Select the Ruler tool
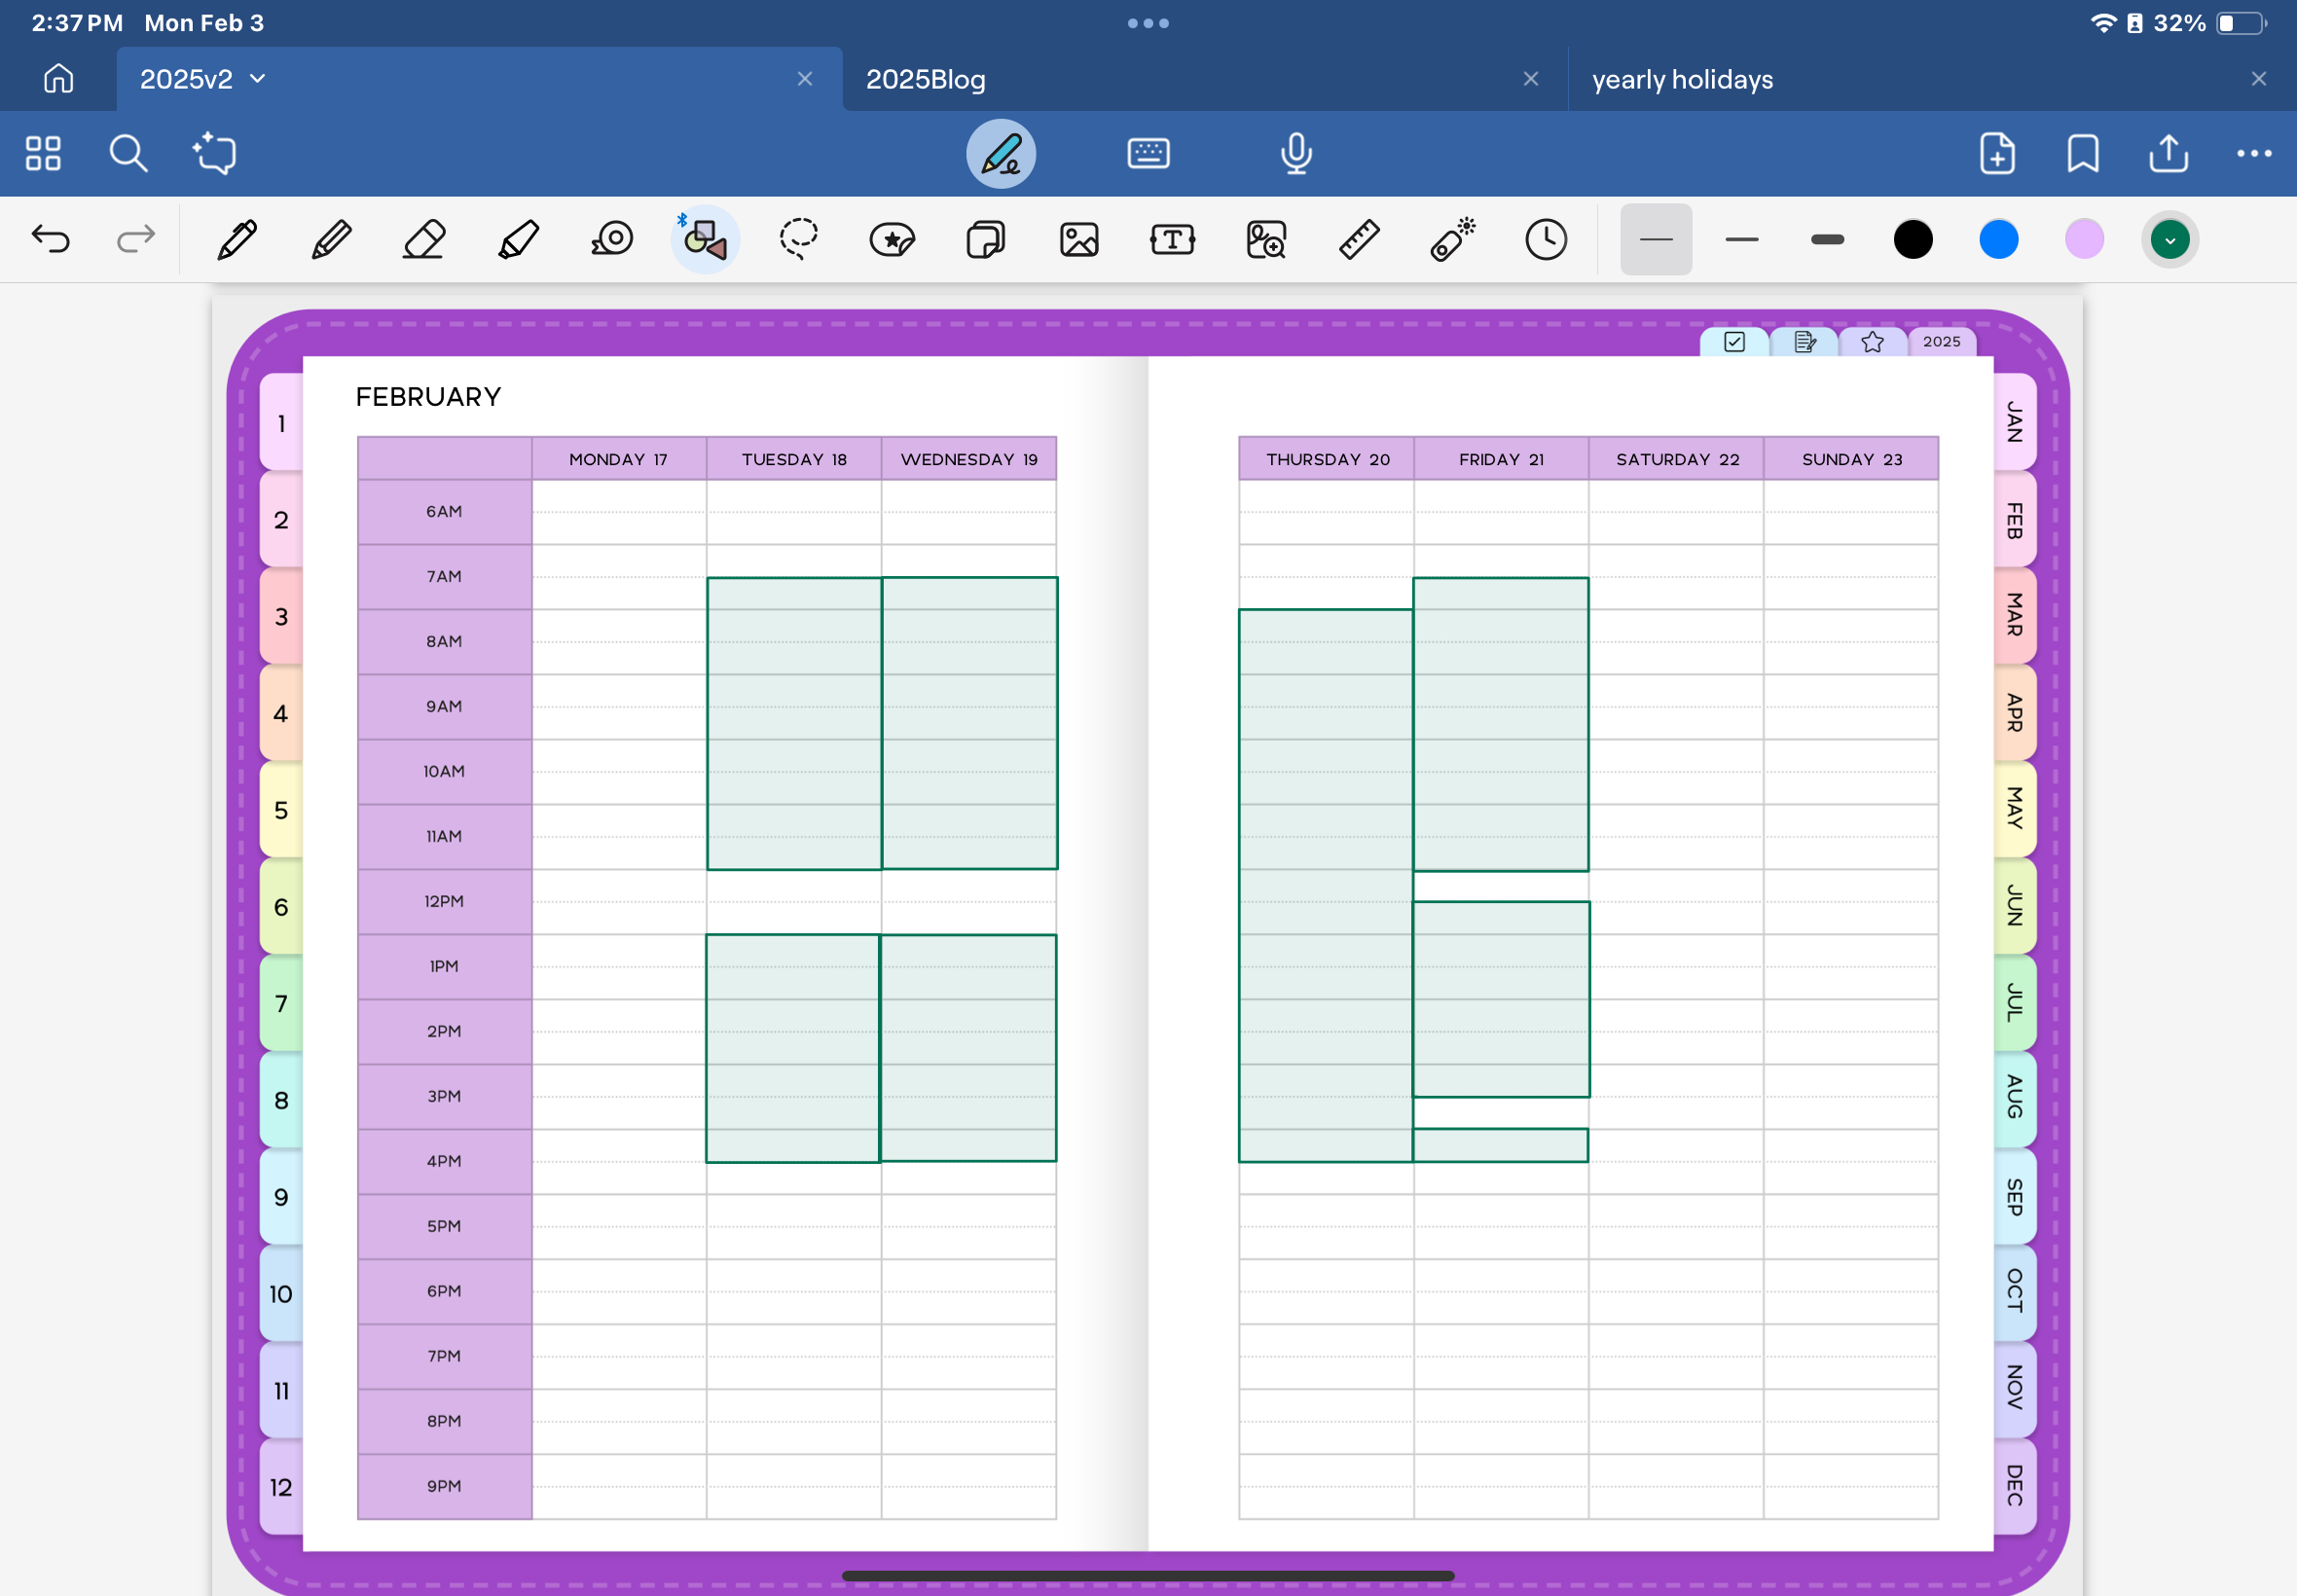 (x=1359, y=240)
